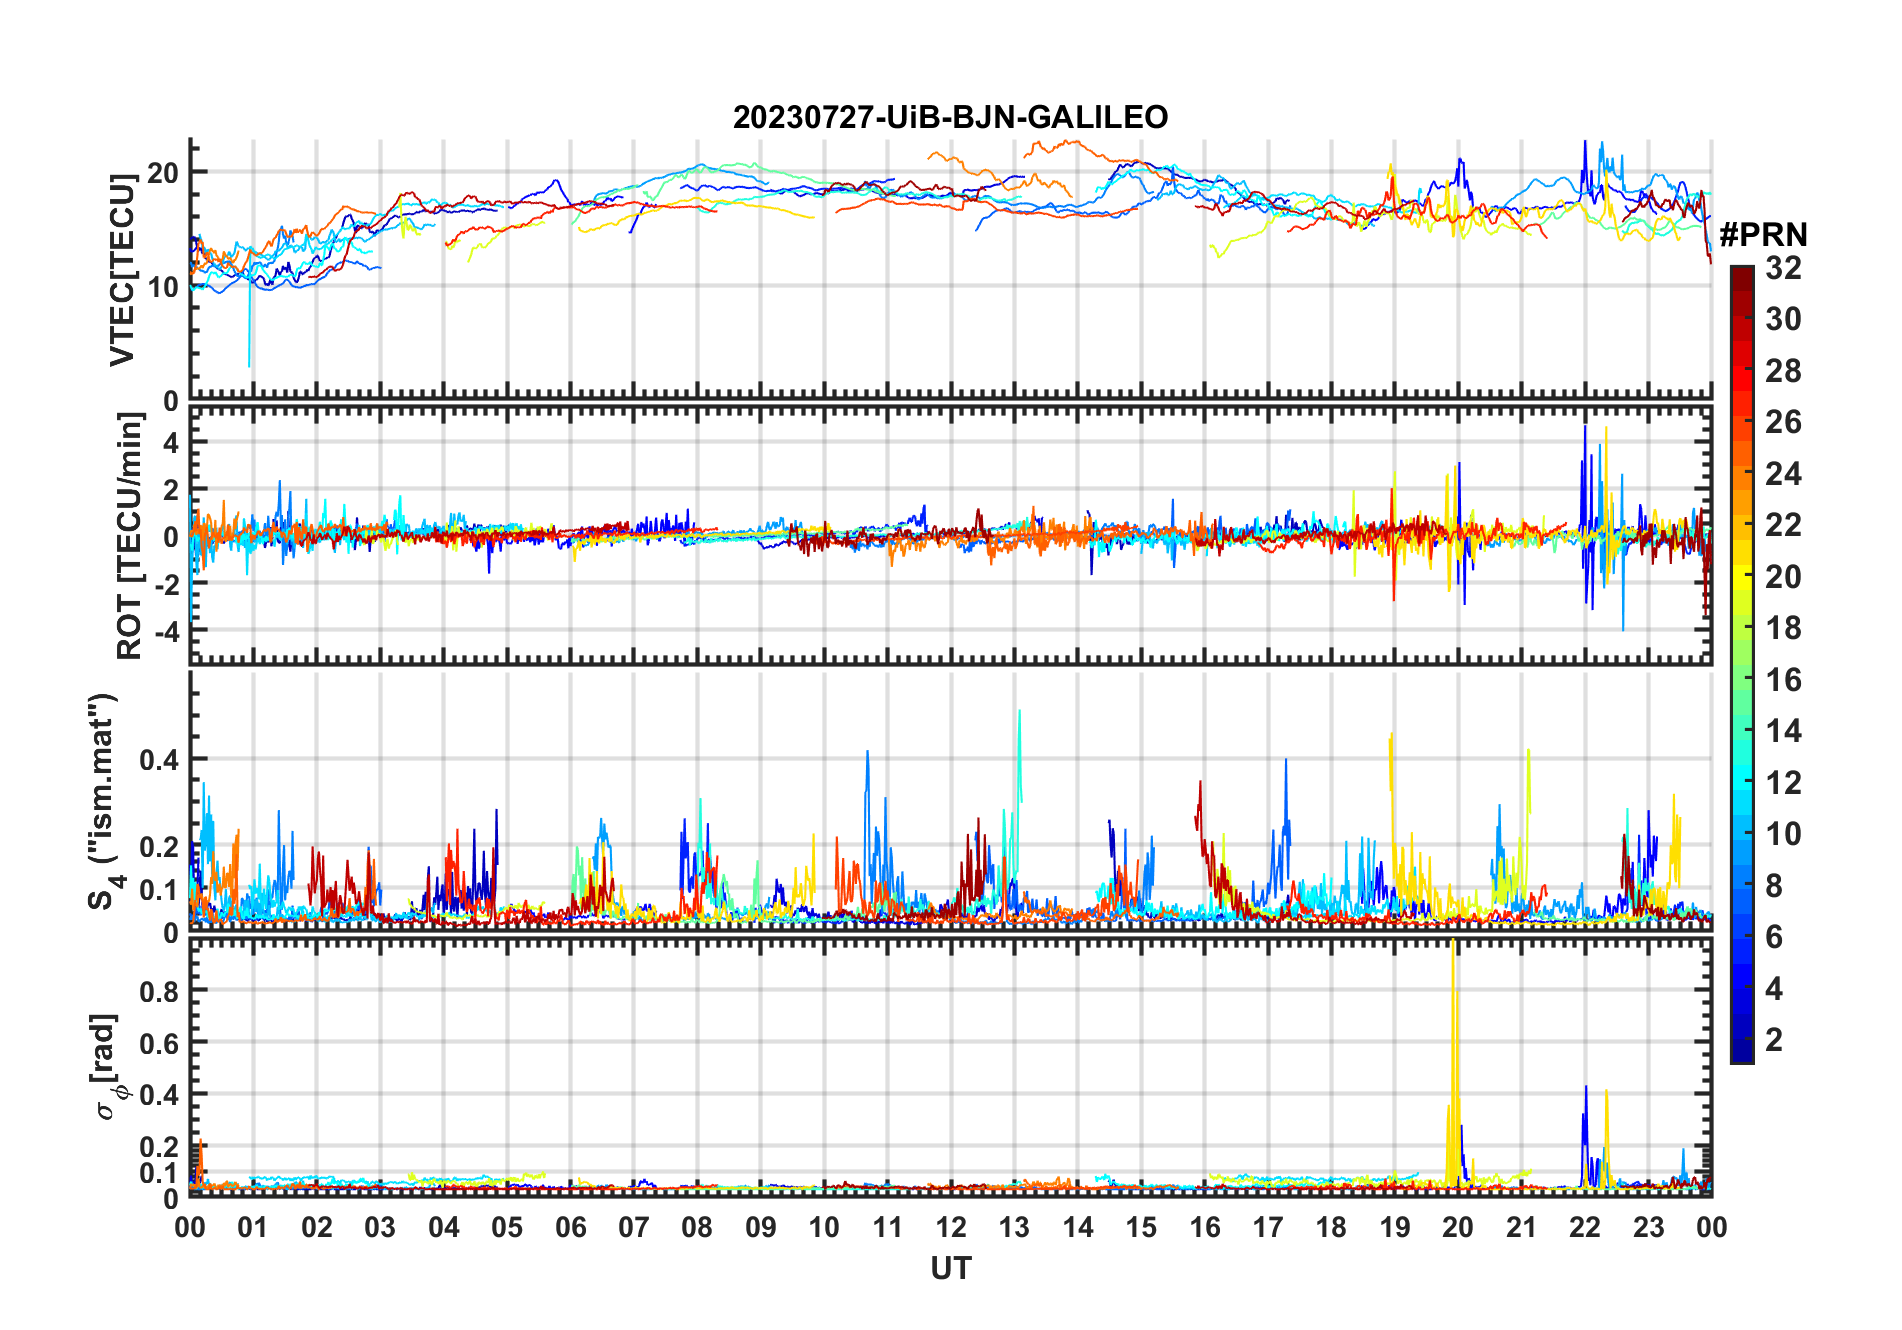Viewport: 1902px width, 1330px height.
Task: Click the plot title "20230727-UiB-BJN-GALILEO"
Action: point(950,117)
